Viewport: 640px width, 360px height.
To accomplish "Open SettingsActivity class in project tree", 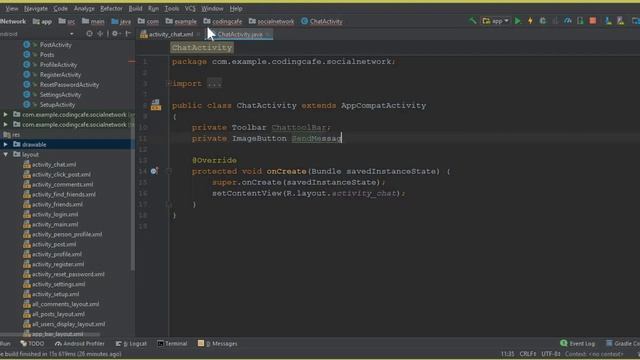I will [x=60, y=95].
